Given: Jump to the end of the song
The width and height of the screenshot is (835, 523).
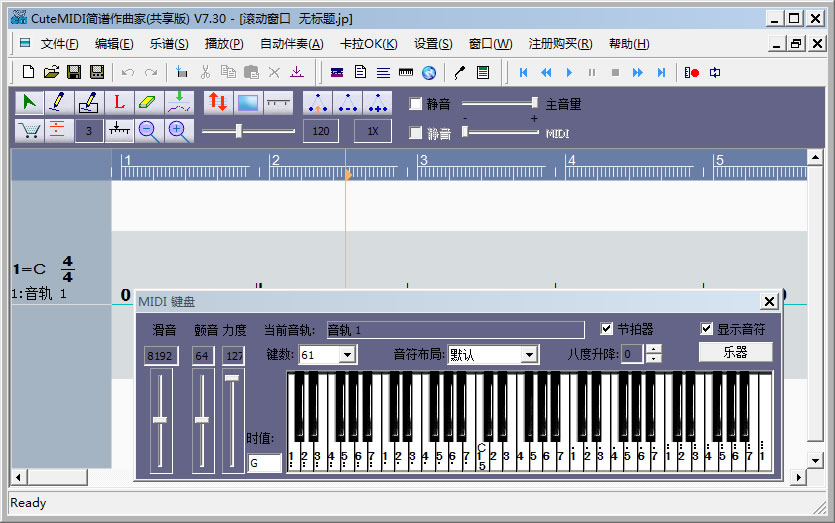Looking at the screenshot, I should coord(661,72).
